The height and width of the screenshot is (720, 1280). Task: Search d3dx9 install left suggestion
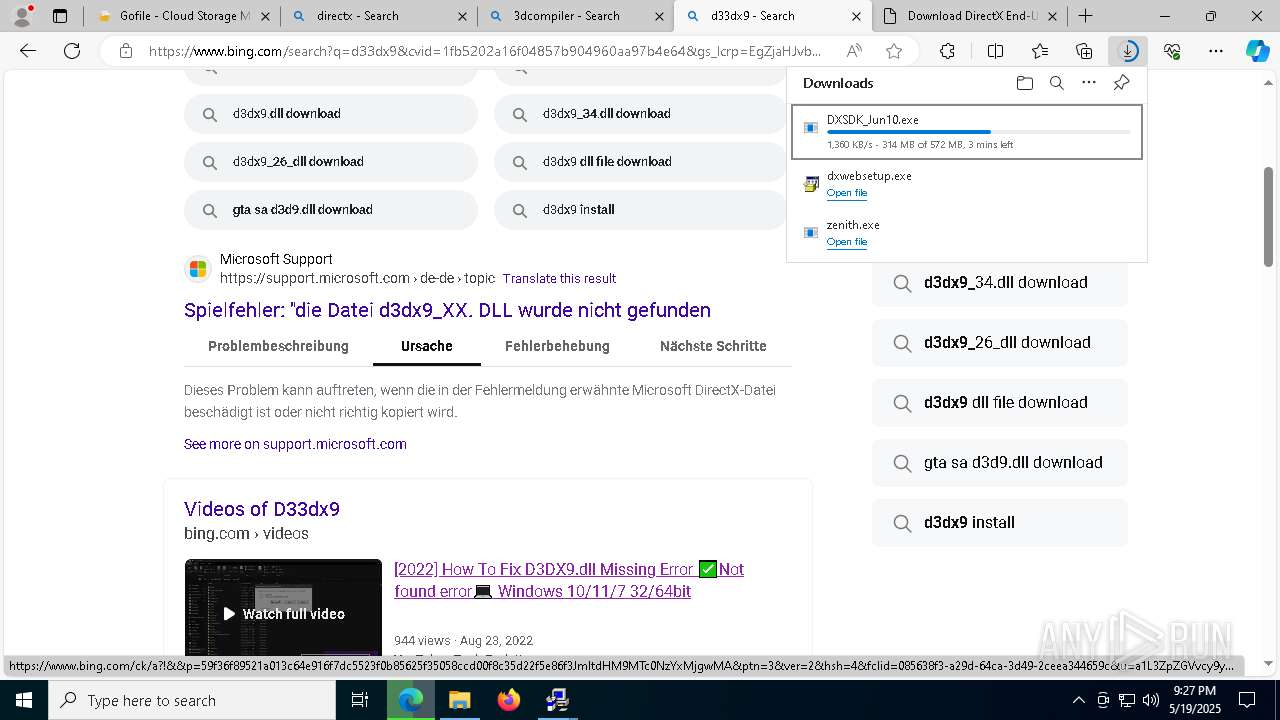coord(640,210)
